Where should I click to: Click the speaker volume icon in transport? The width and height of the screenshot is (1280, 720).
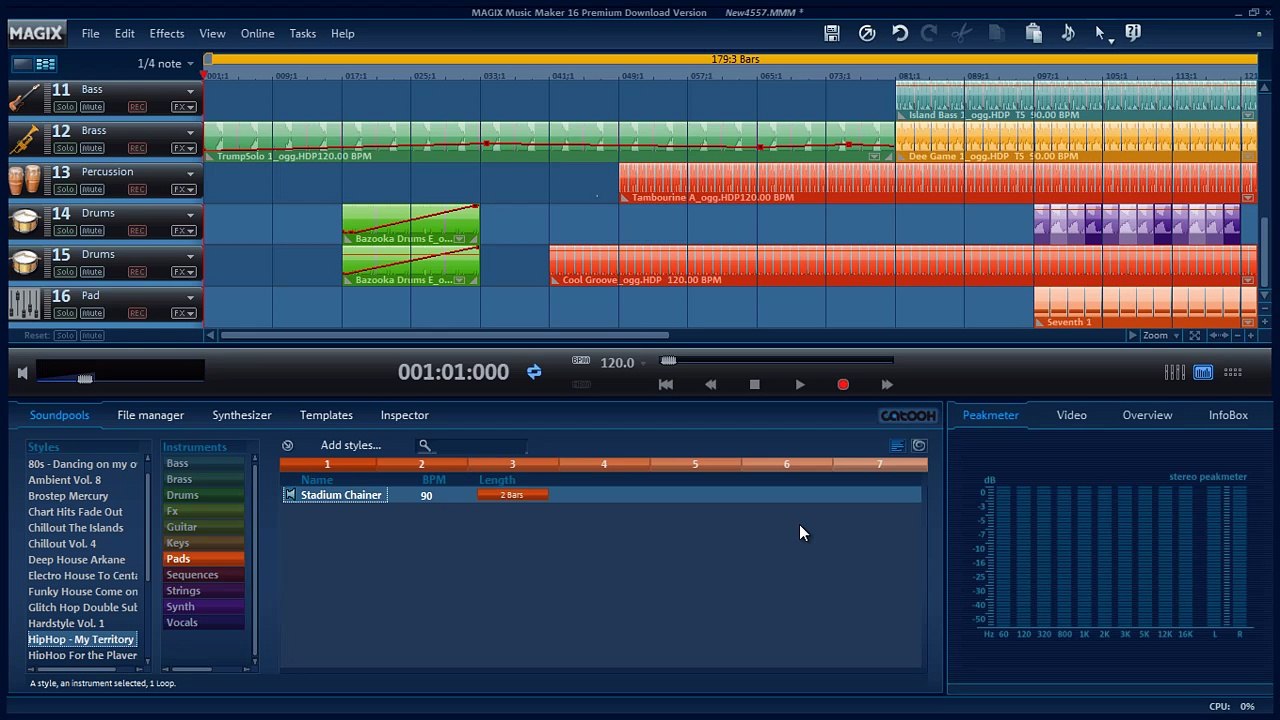pyautogui.click(x=22, y=373)
